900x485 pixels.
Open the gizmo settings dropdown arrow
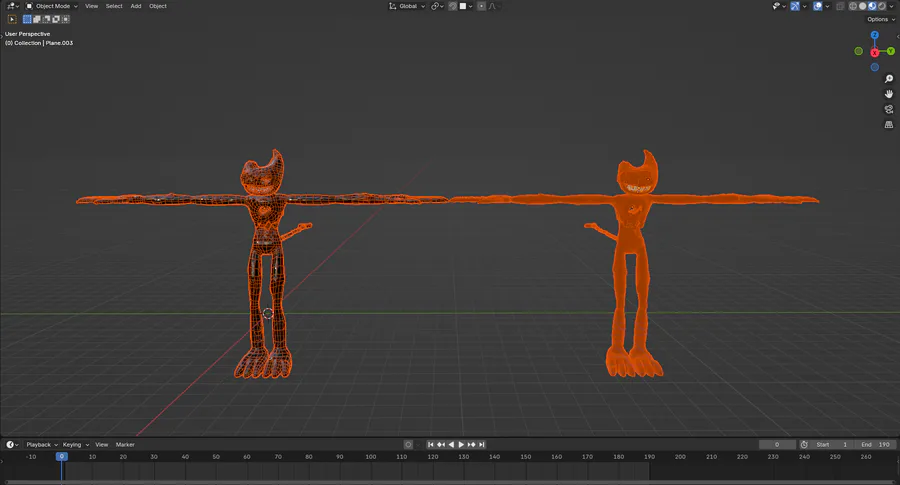pos(805,6)
